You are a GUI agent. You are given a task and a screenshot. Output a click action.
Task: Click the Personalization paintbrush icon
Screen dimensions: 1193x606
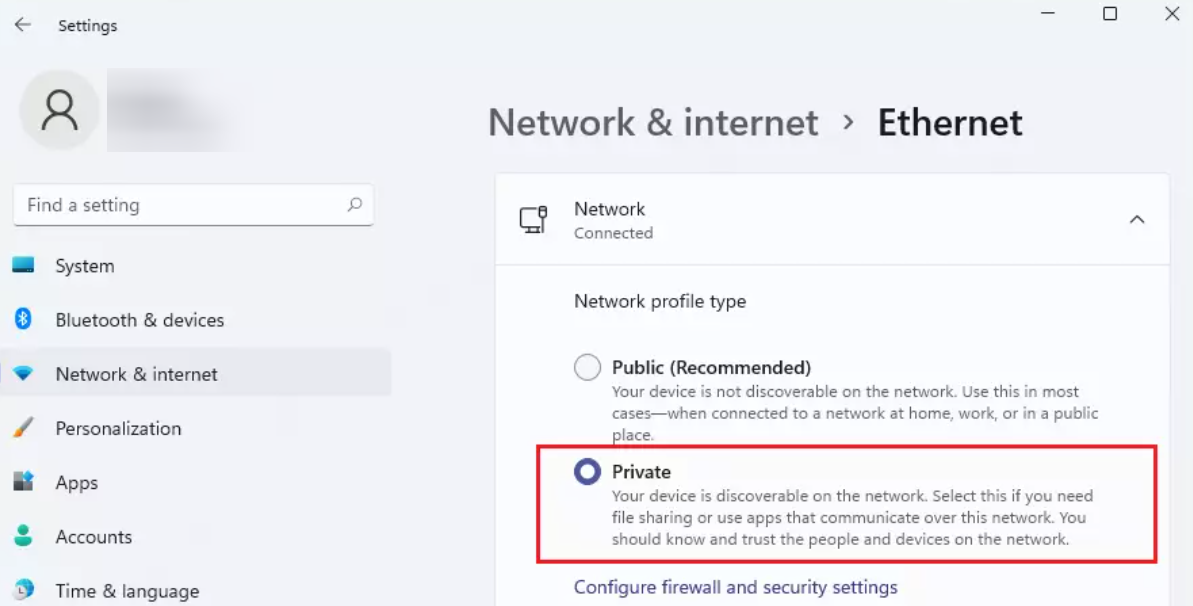coord(23,428)
